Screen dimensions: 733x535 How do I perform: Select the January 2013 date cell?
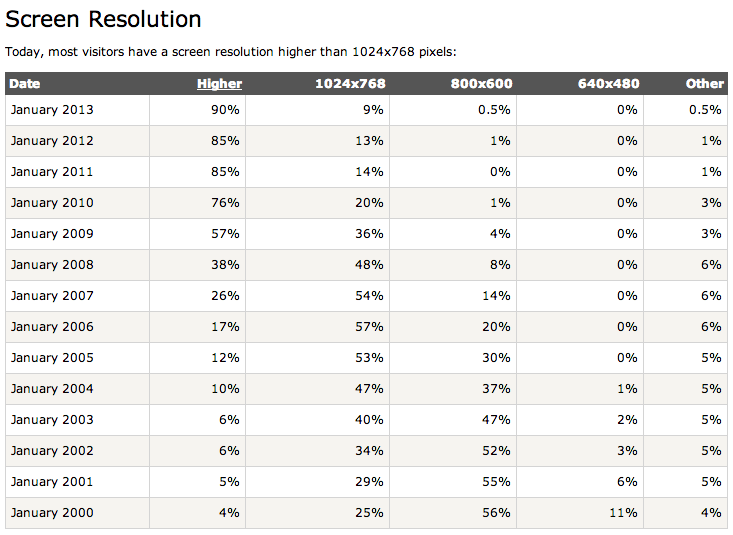pyautogui.click(x=52, y=110)
